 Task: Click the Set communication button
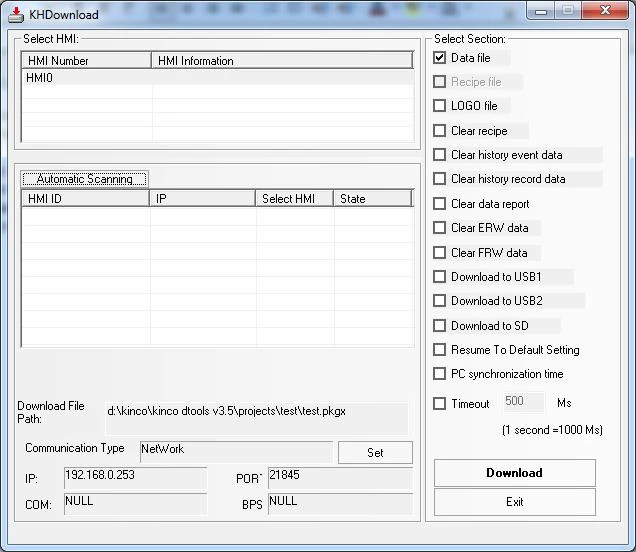click(375, 453)
